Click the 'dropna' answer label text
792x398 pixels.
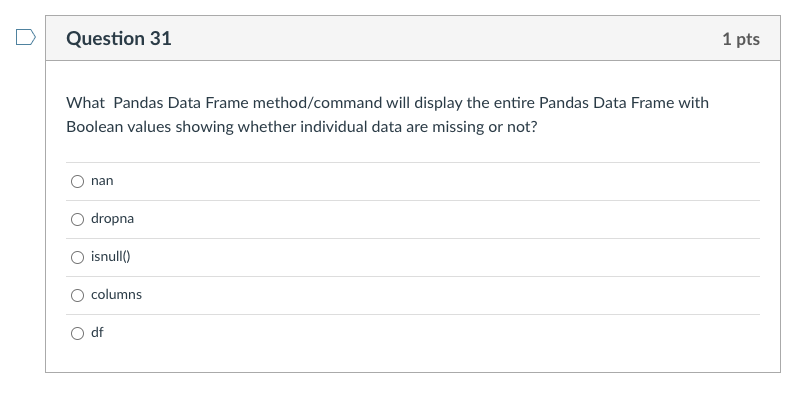[112, 219]
